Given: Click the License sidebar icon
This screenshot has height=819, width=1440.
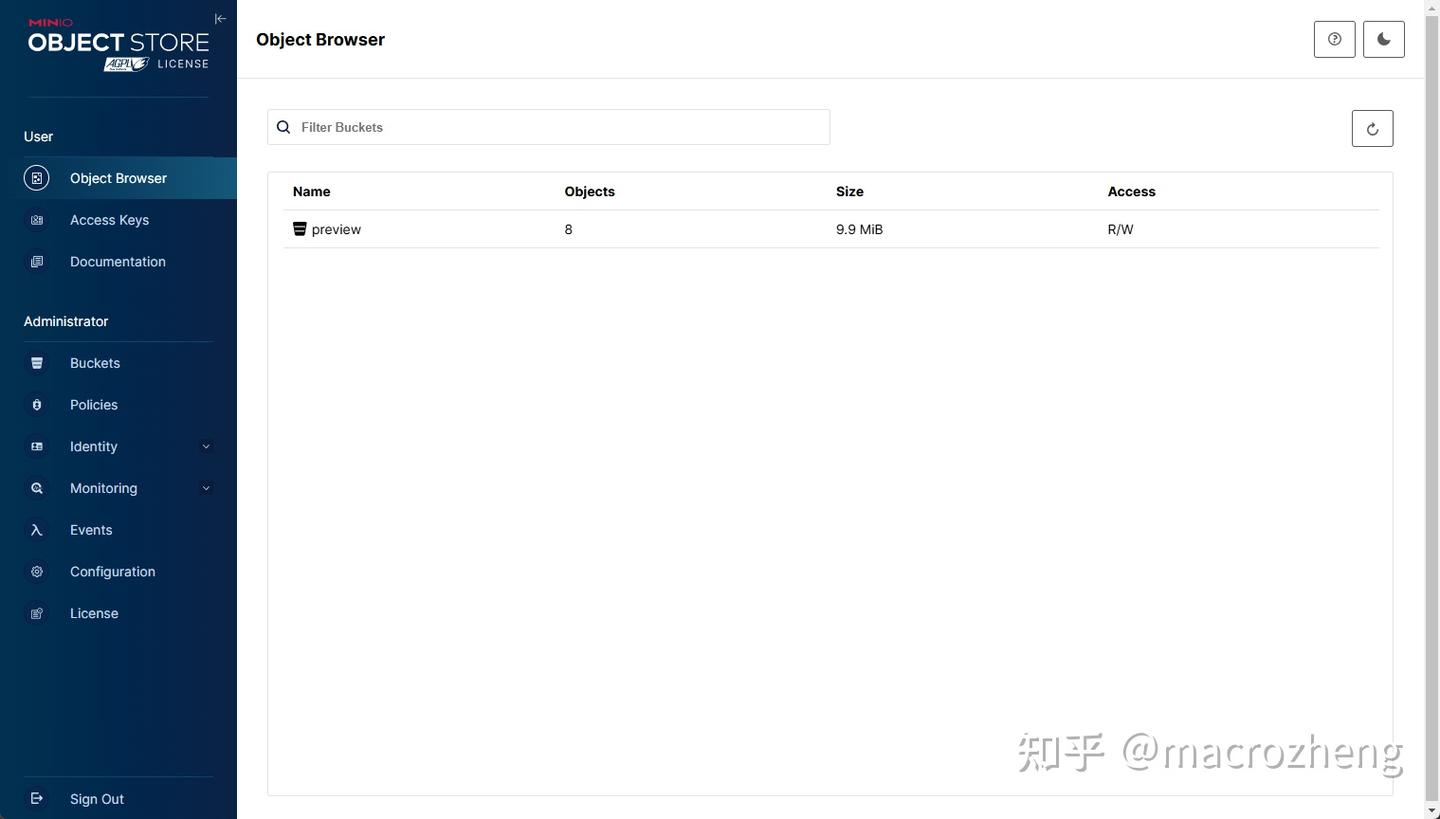Looking at the screenshot, I should click(x=37, y=613).
